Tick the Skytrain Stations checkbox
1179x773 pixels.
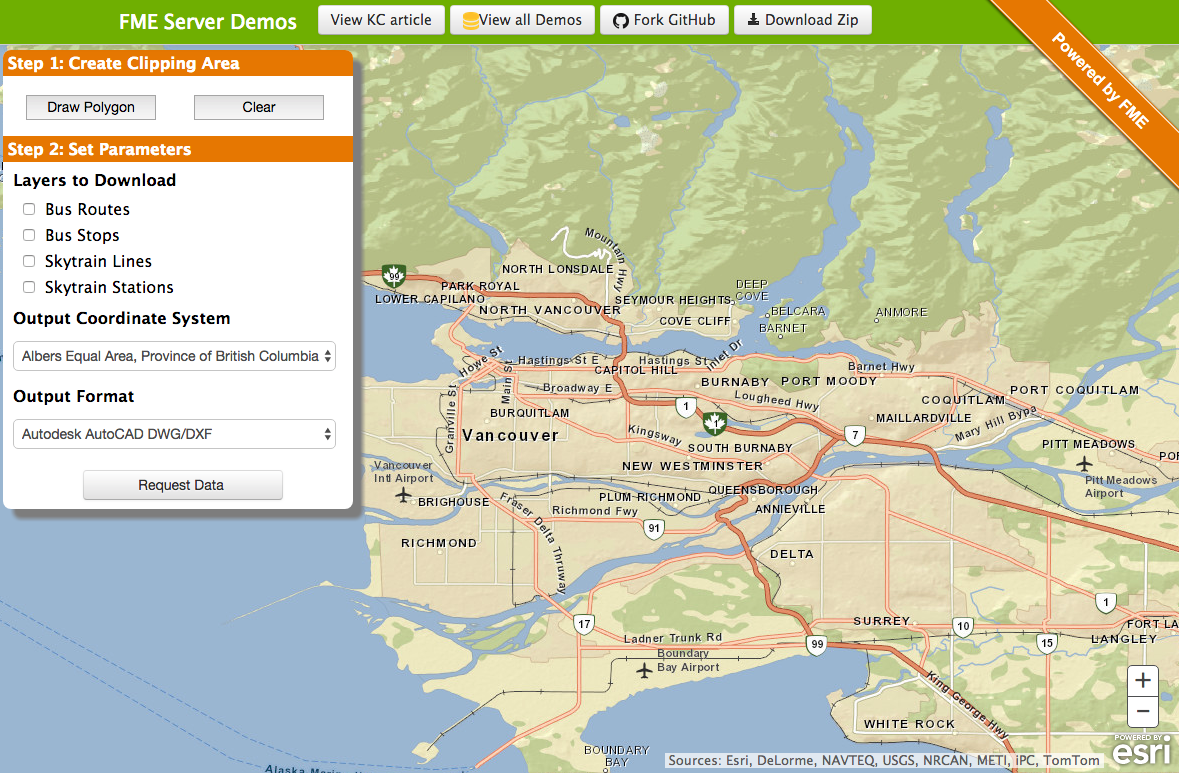29,287
